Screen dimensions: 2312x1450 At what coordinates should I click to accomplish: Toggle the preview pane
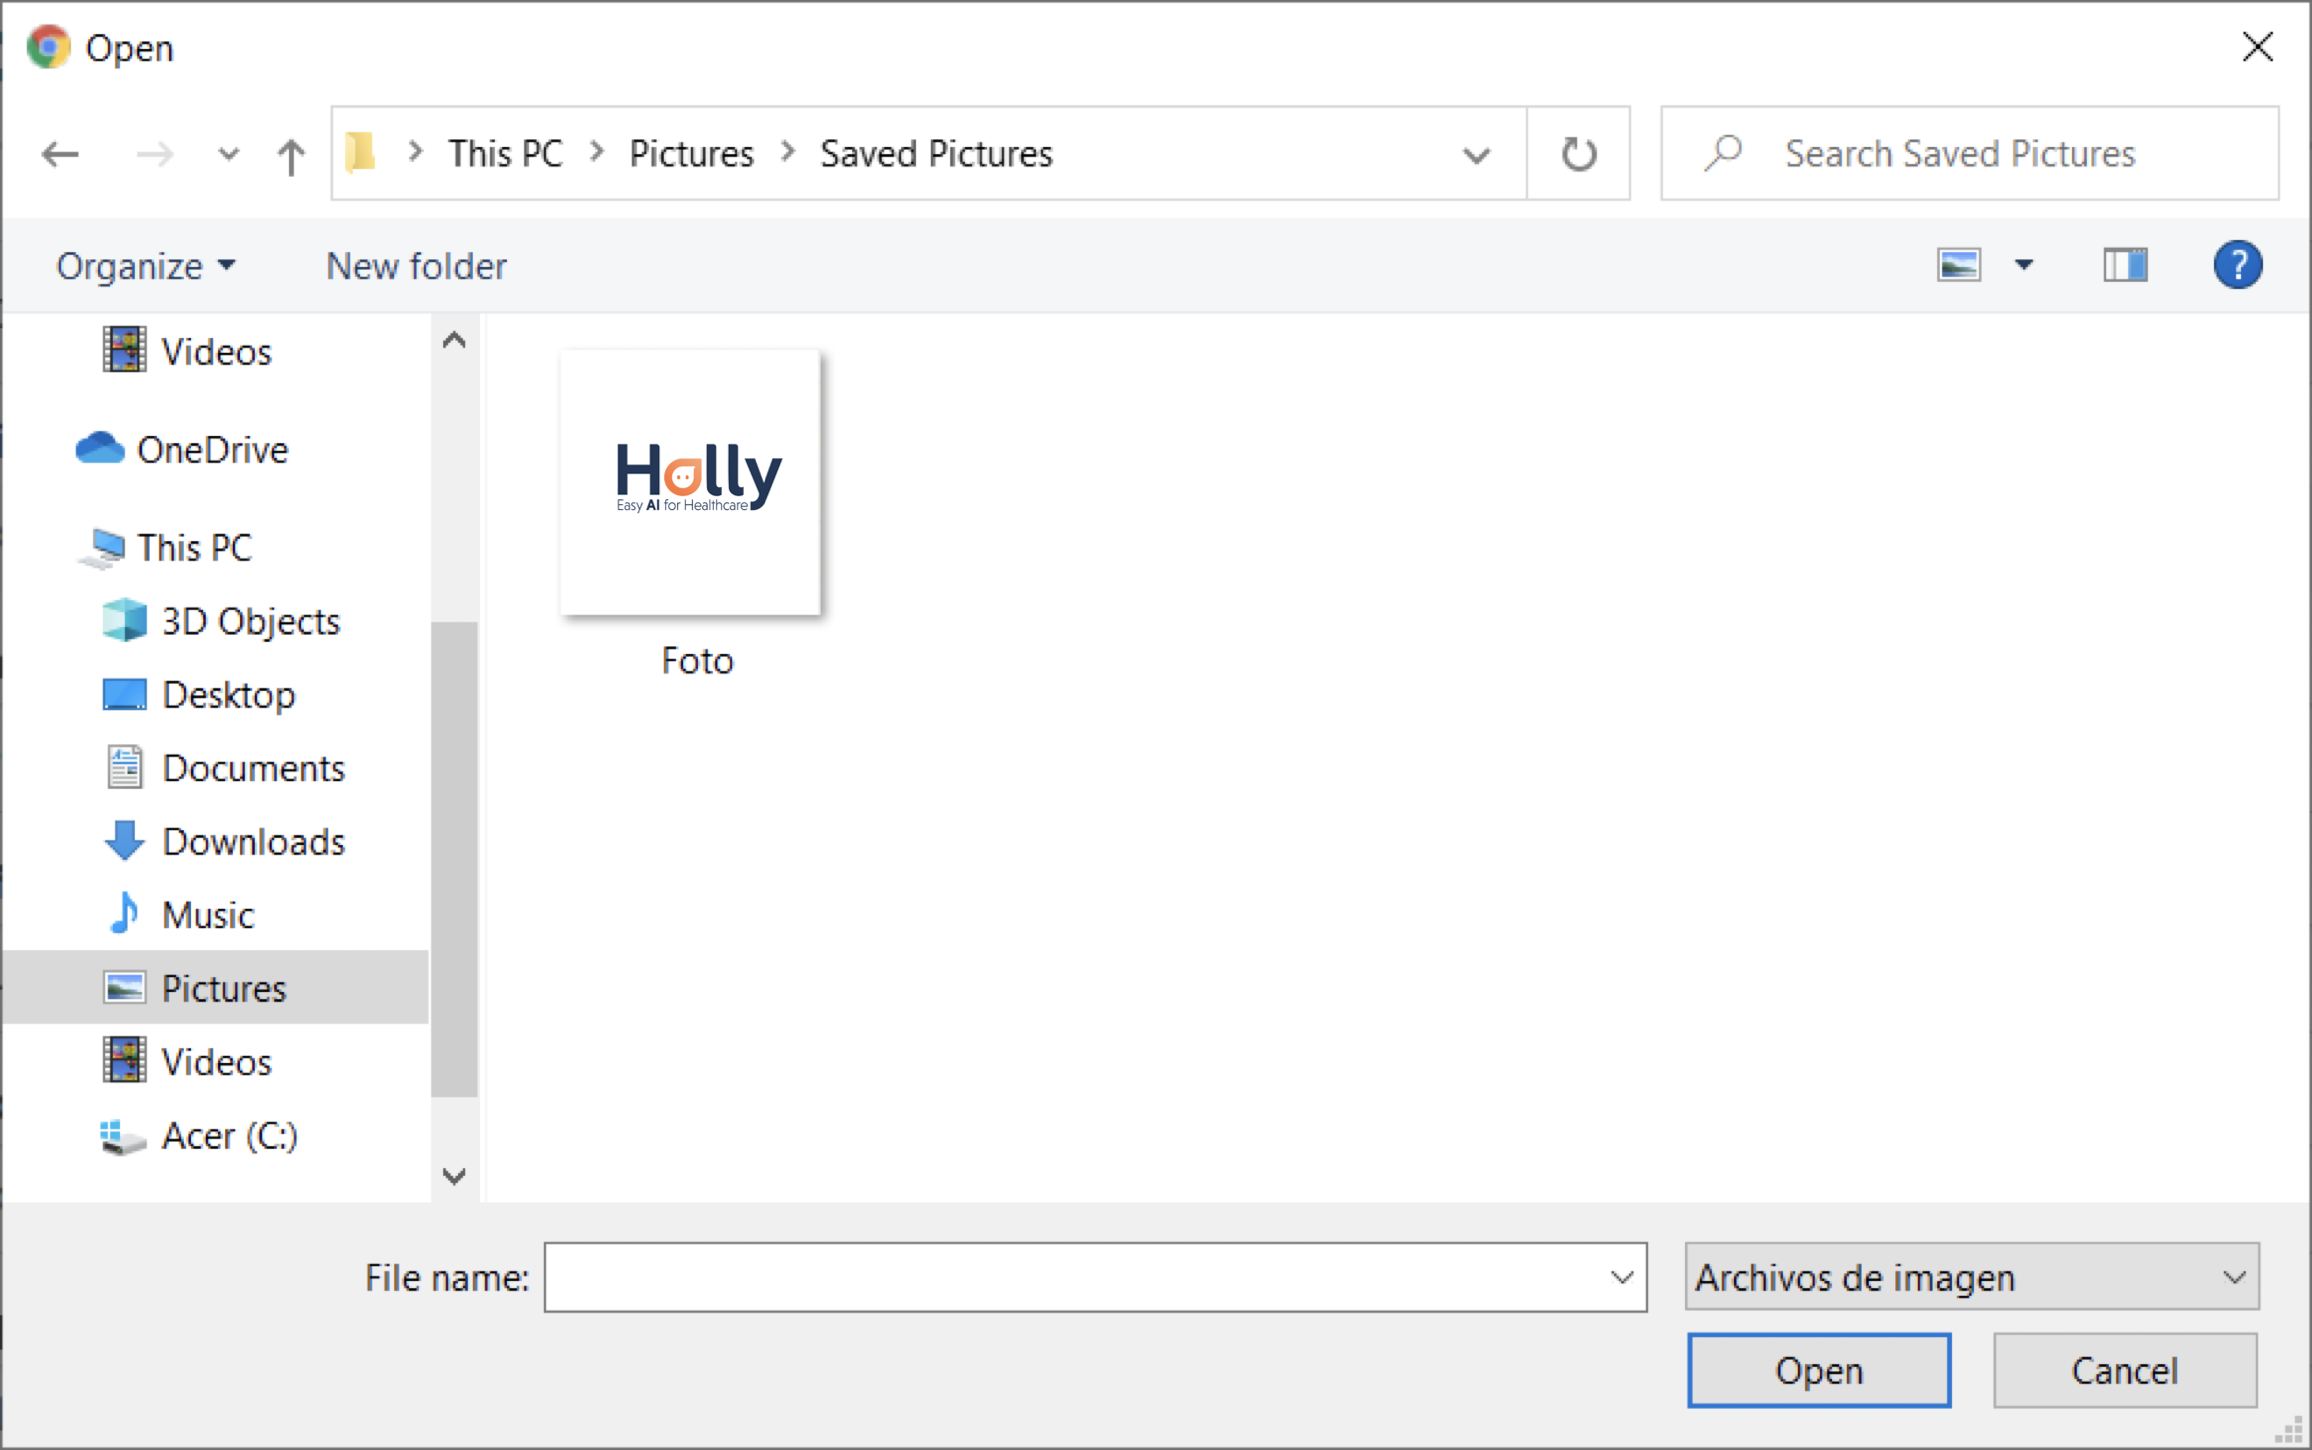pyautogui.click(x=2125, y=265)
